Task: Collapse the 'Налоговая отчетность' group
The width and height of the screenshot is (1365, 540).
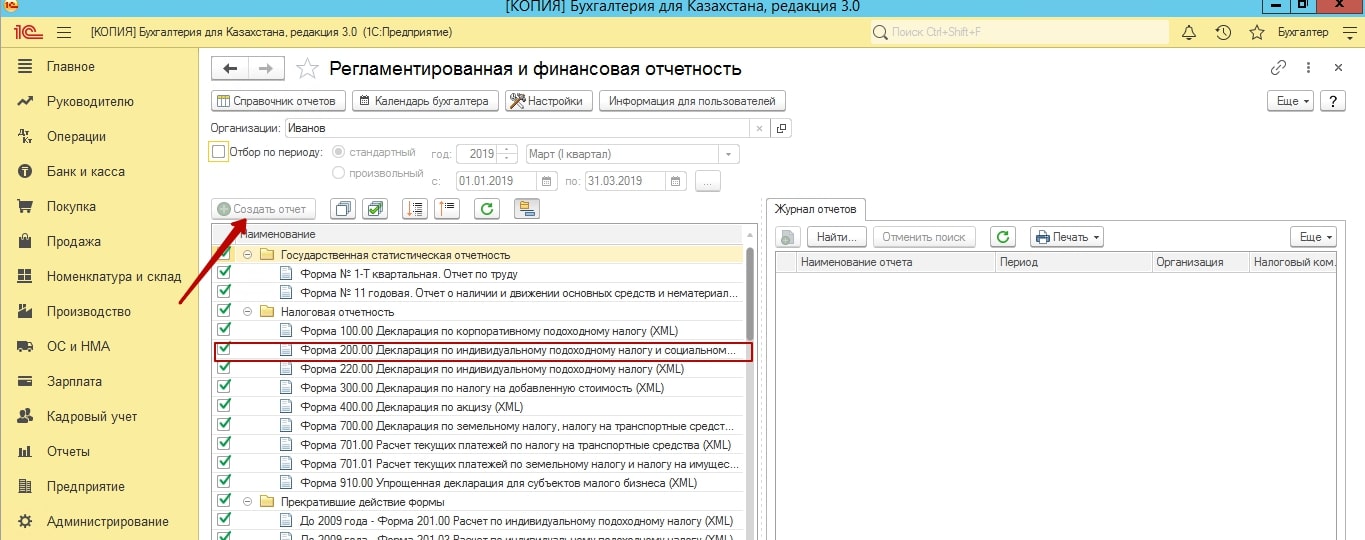Action: click(247, 312)
